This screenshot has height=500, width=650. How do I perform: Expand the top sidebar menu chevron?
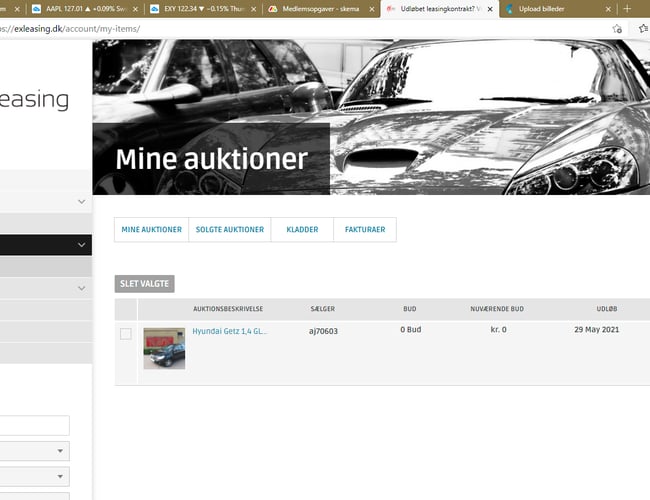point(82,201)
